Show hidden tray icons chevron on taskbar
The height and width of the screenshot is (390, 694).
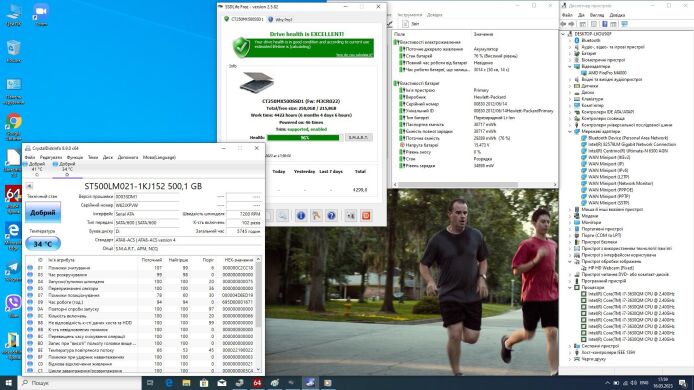coord(608,383)
